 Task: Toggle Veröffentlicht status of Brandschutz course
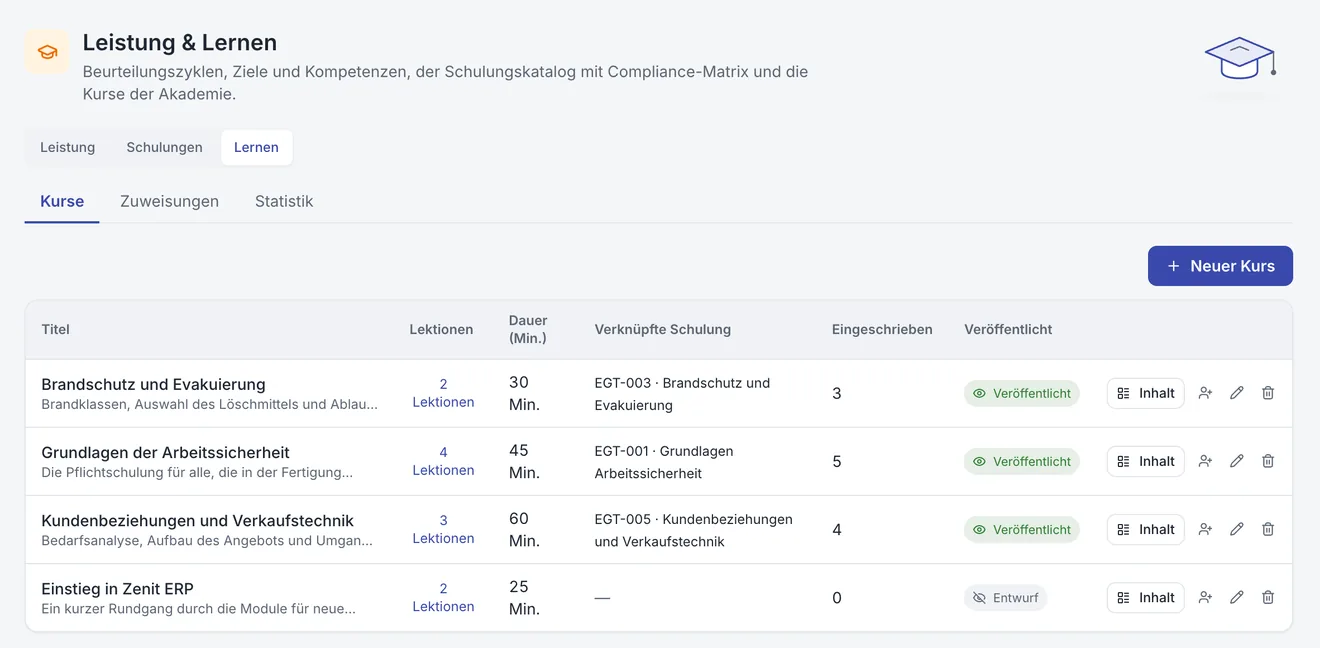pyautogui.click(x=1022, y=393)
